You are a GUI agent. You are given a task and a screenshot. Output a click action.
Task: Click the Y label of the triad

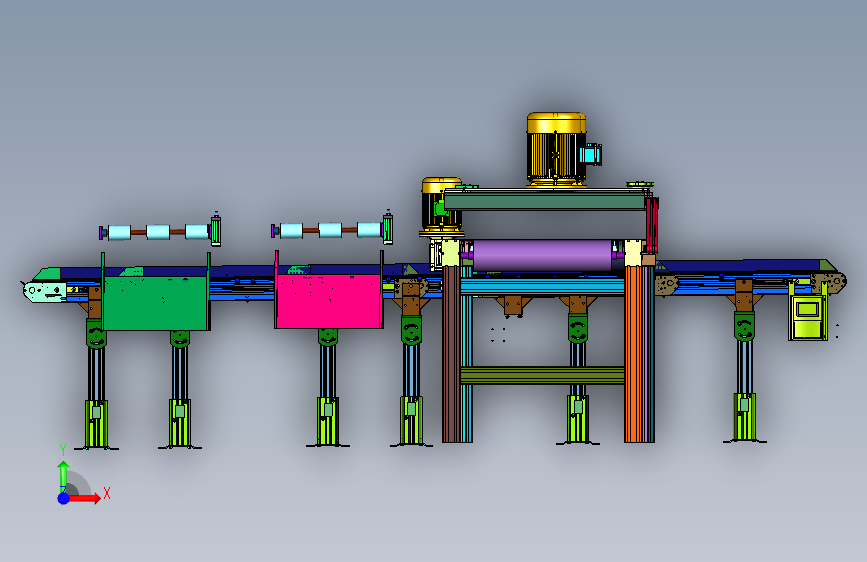tap(63, 450)
